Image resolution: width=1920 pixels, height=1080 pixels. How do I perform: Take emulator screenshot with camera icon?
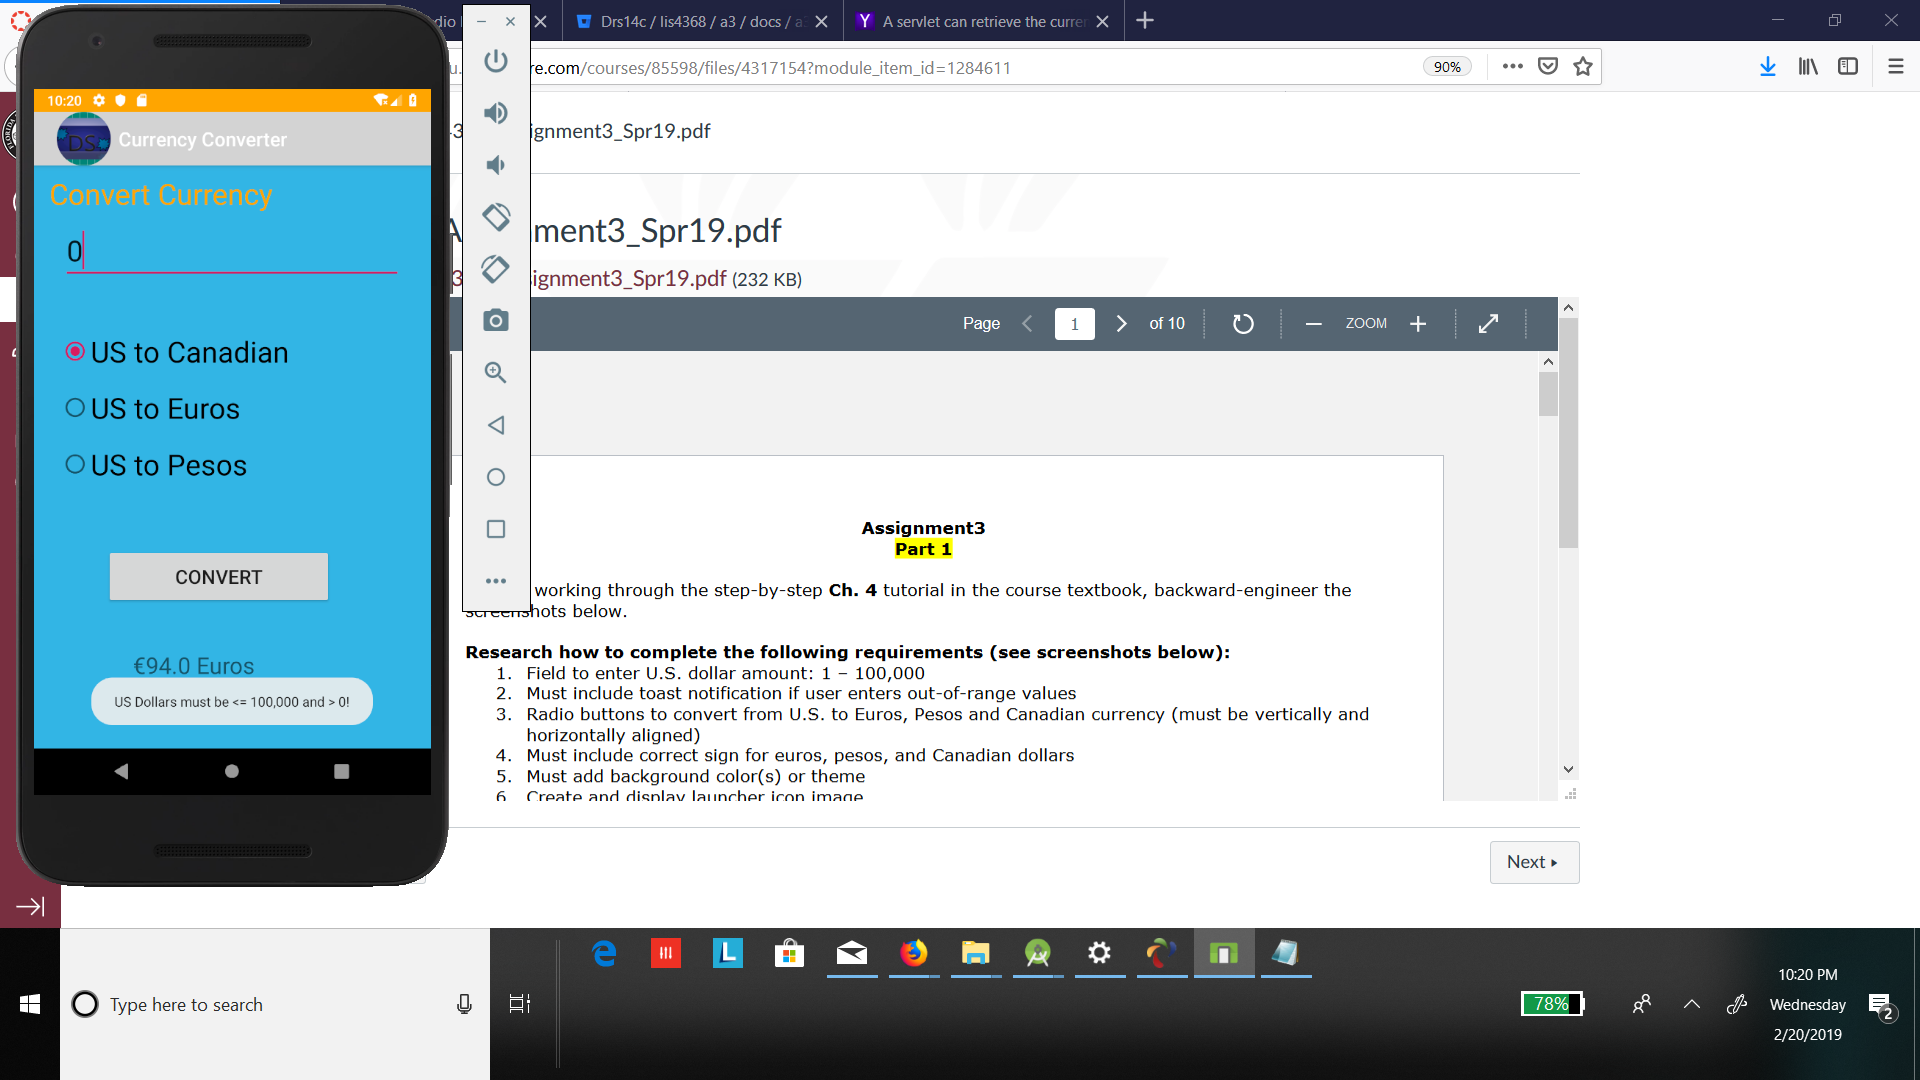pos(496,320)
